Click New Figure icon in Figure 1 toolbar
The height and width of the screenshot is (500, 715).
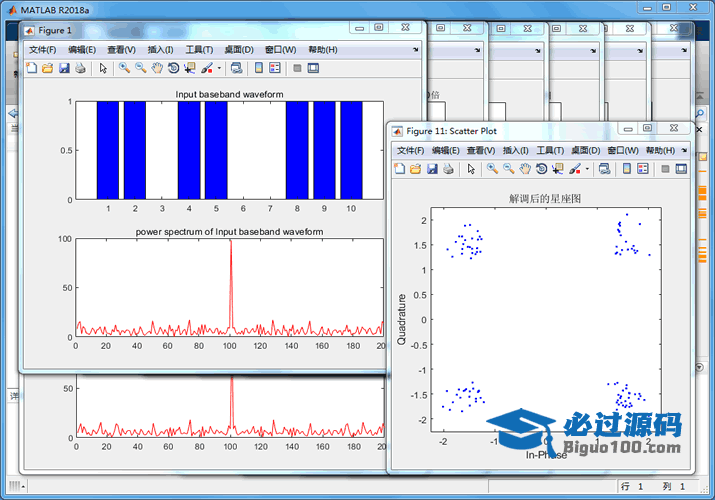31,68
